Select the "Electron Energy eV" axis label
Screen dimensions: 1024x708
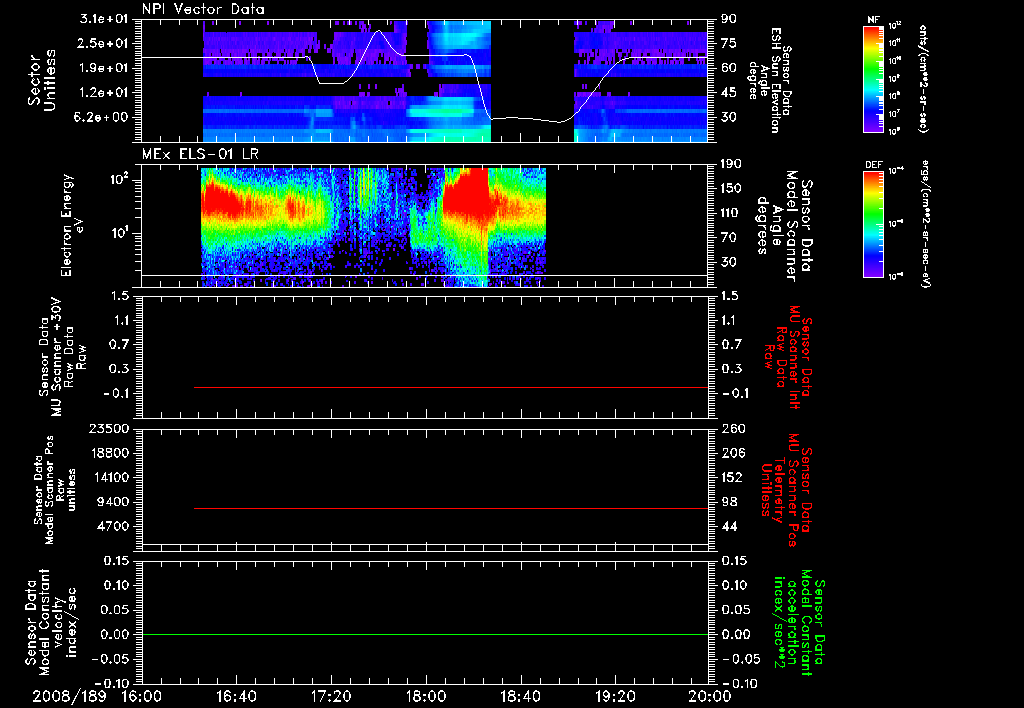(72, 225)
